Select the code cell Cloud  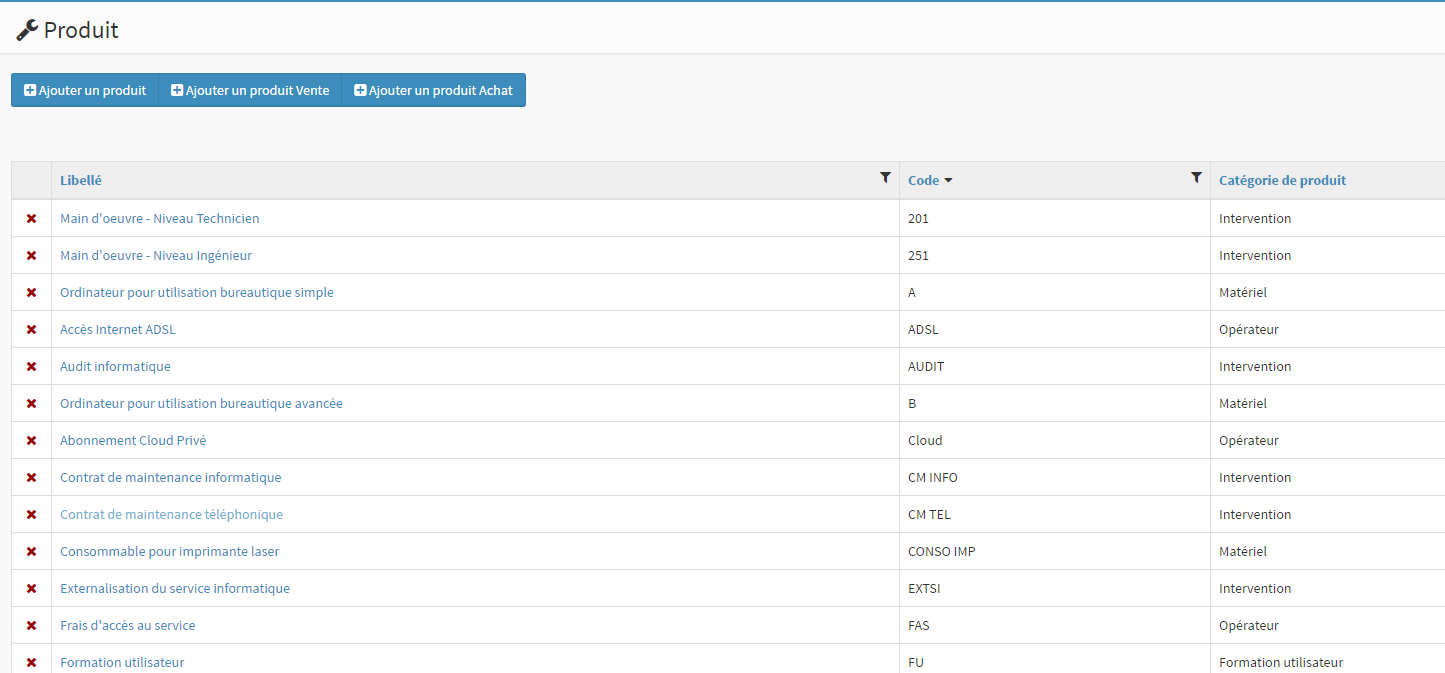pyautogui.click(x=1054, y=440)
